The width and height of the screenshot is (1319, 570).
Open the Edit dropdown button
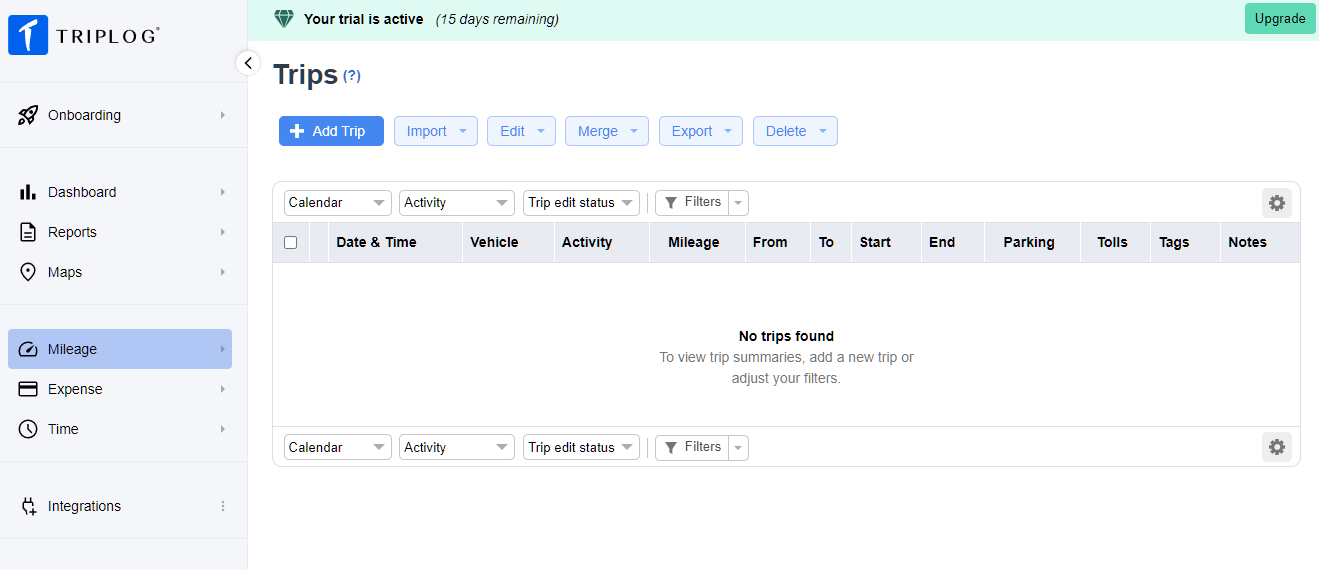(x=521, y=131)
